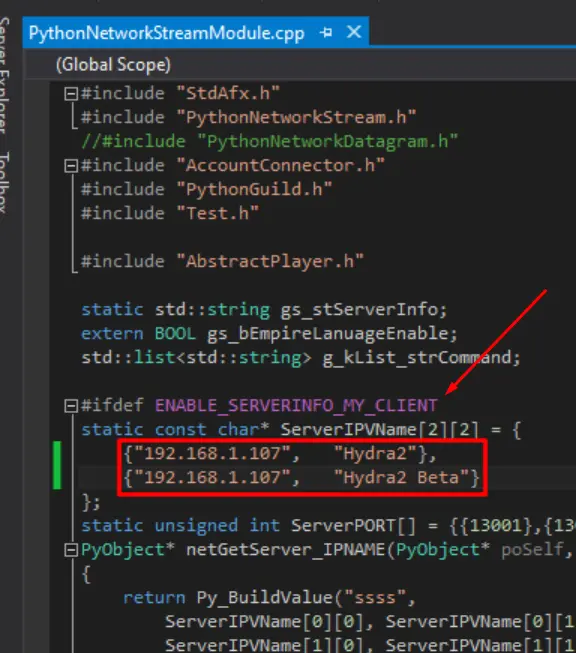Click the "ssss" format string
576x653 pixels.
(374, 598)
